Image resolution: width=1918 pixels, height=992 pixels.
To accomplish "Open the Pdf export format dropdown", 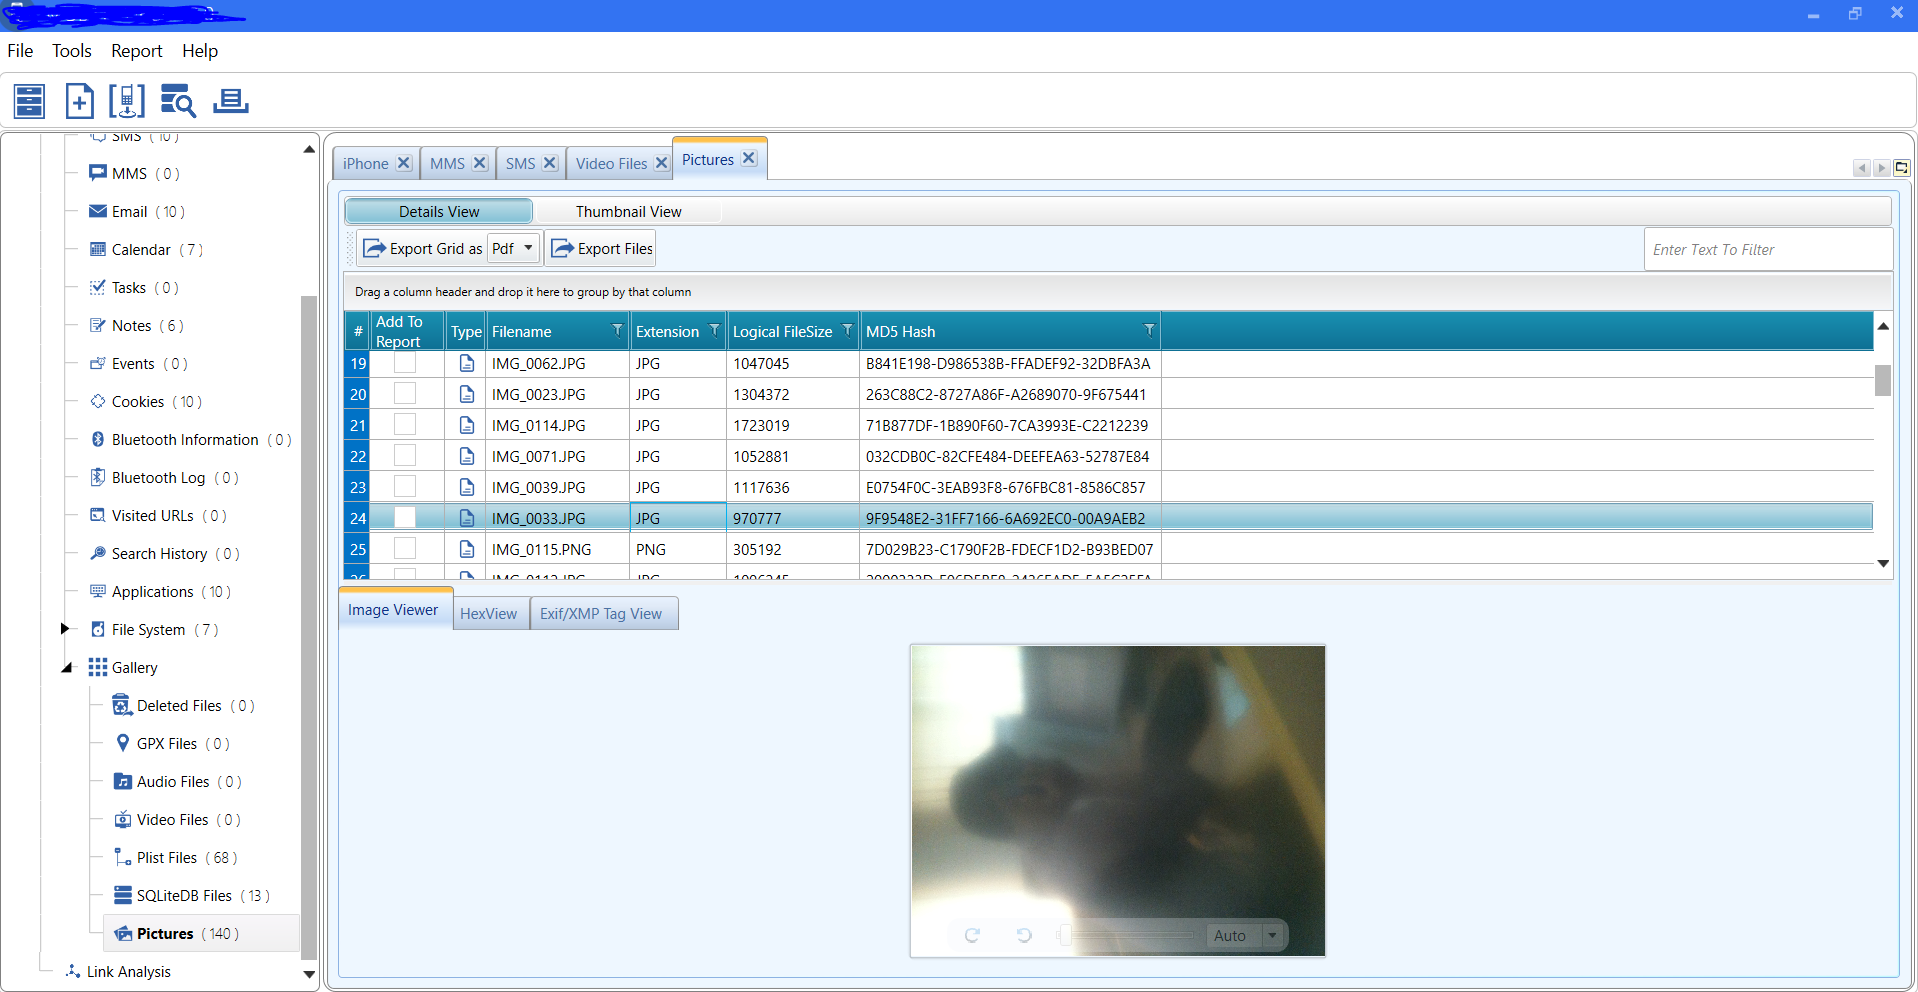I will [x=527, y=248].
